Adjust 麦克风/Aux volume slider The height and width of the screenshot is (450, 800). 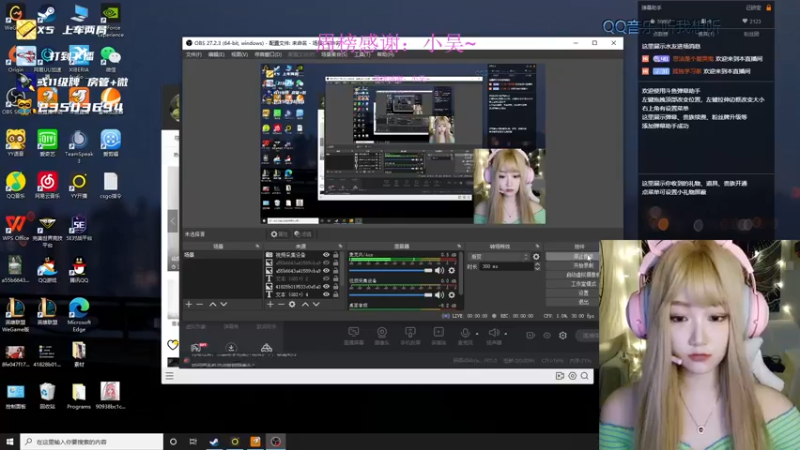[391, 270]
